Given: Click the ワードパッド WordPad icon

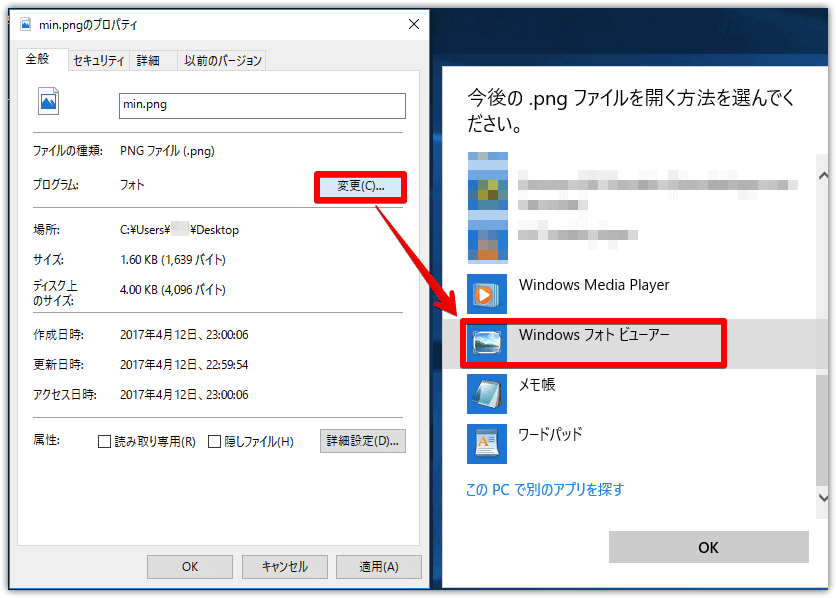Looking at the screenshot, I should [x=487, y=443].
